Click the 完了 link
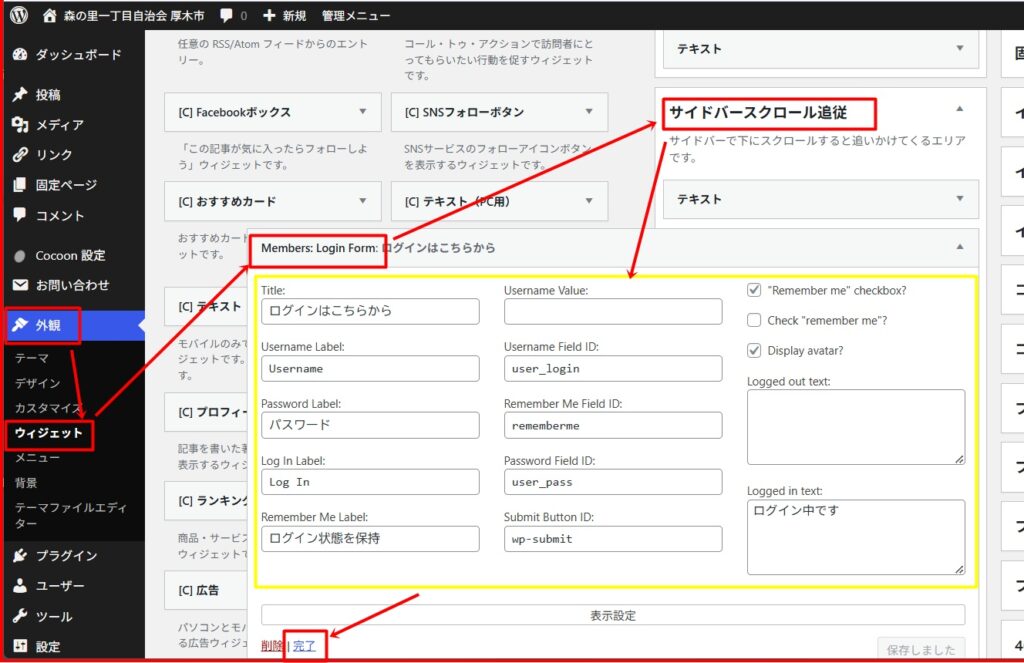The width and height of the screenshot is (1024, 663). pyautogui.click(x=304, y=645)
